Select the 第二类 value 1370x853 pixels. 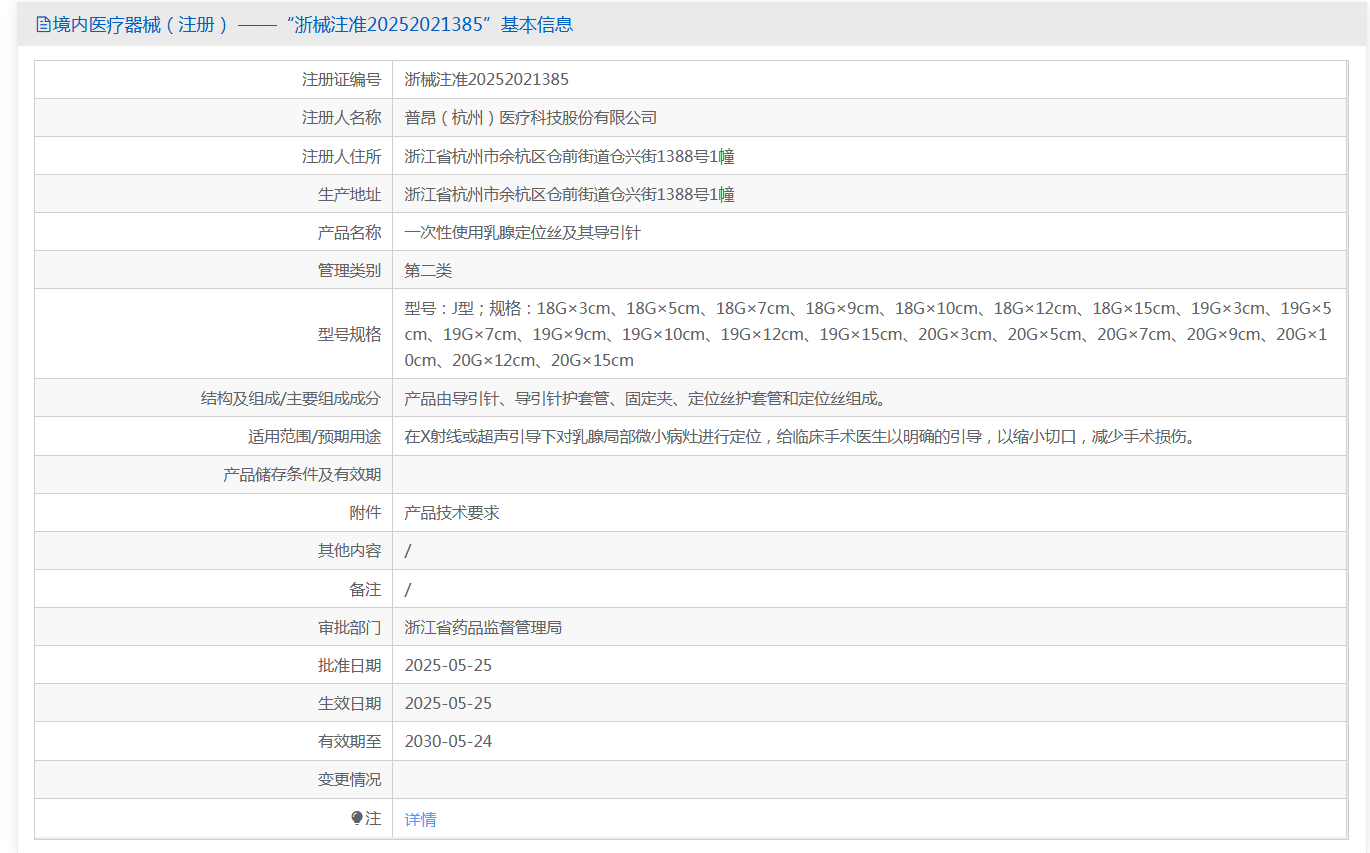(x=429, y=270)
